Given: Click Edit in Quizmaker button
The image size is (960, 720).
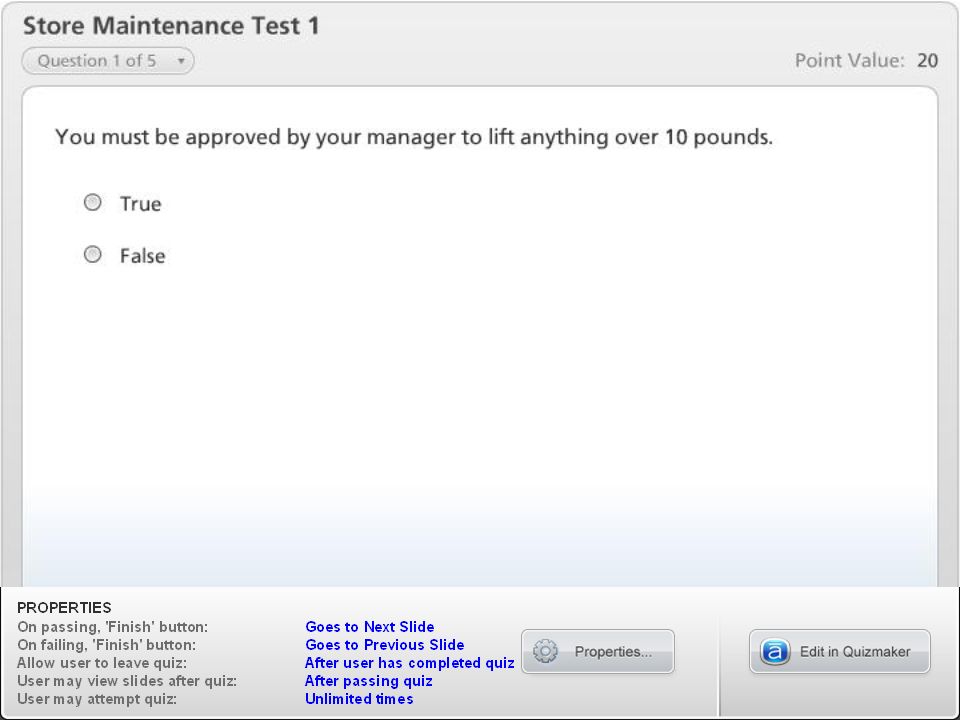Looking at the screenshot, I should click(x=839, y=651).
